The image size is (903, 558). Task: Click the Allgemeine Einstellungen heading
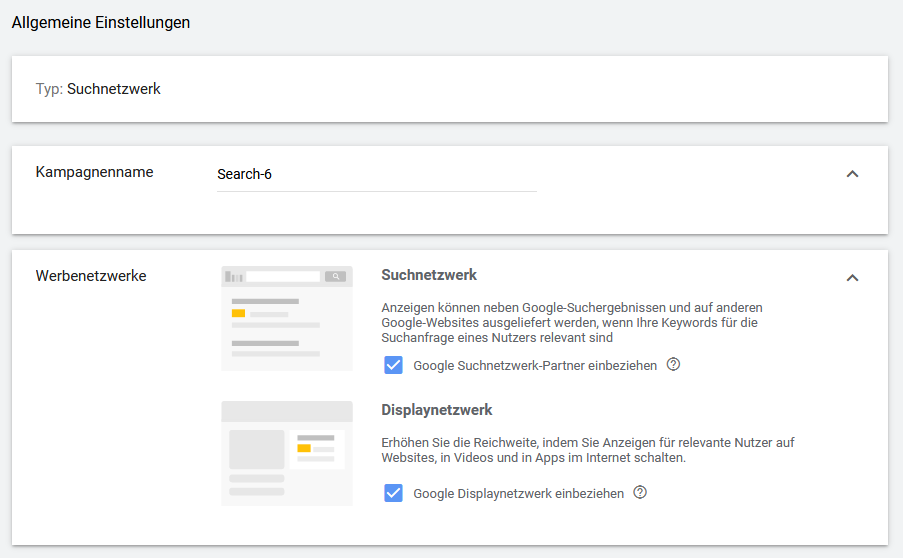(x=101, y=22)
